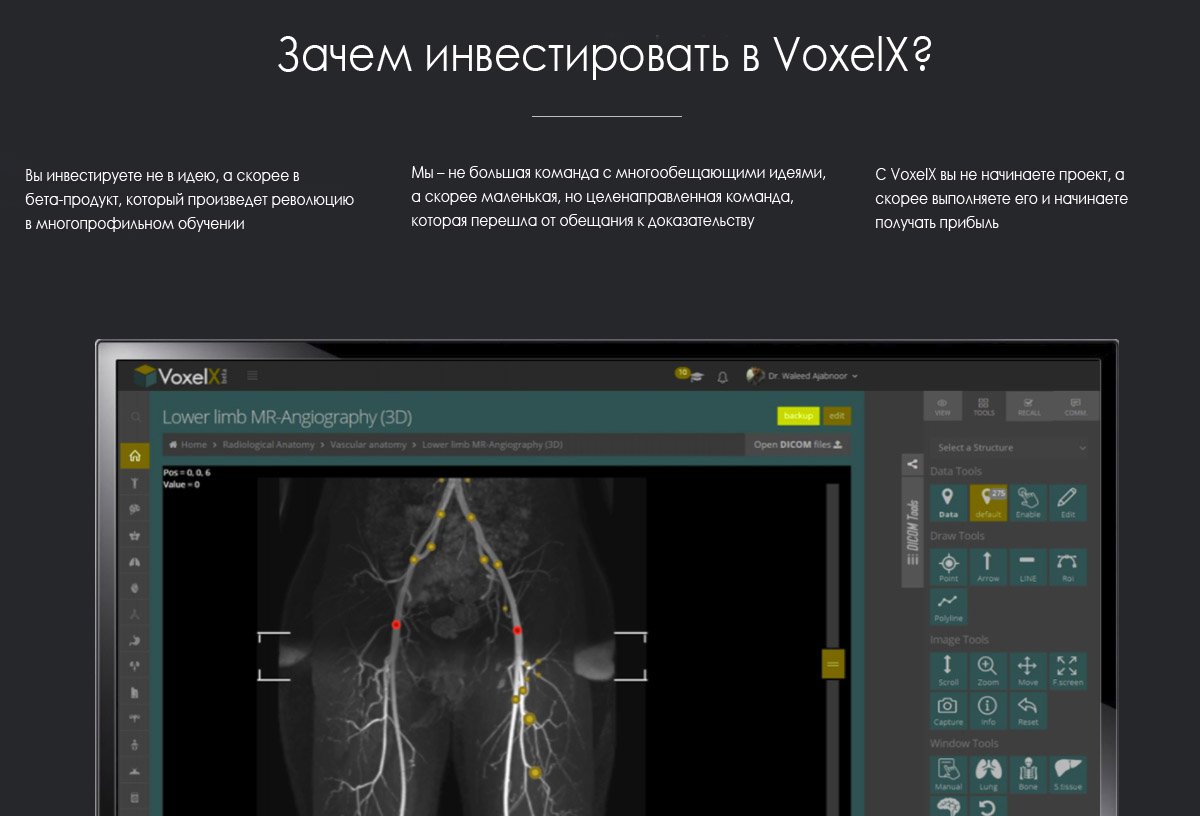Viewport: 1200px width, 816px height.
Task: Click the heading 'Зачем инвестировать в VoxelX?'
Action: (605, 55)
